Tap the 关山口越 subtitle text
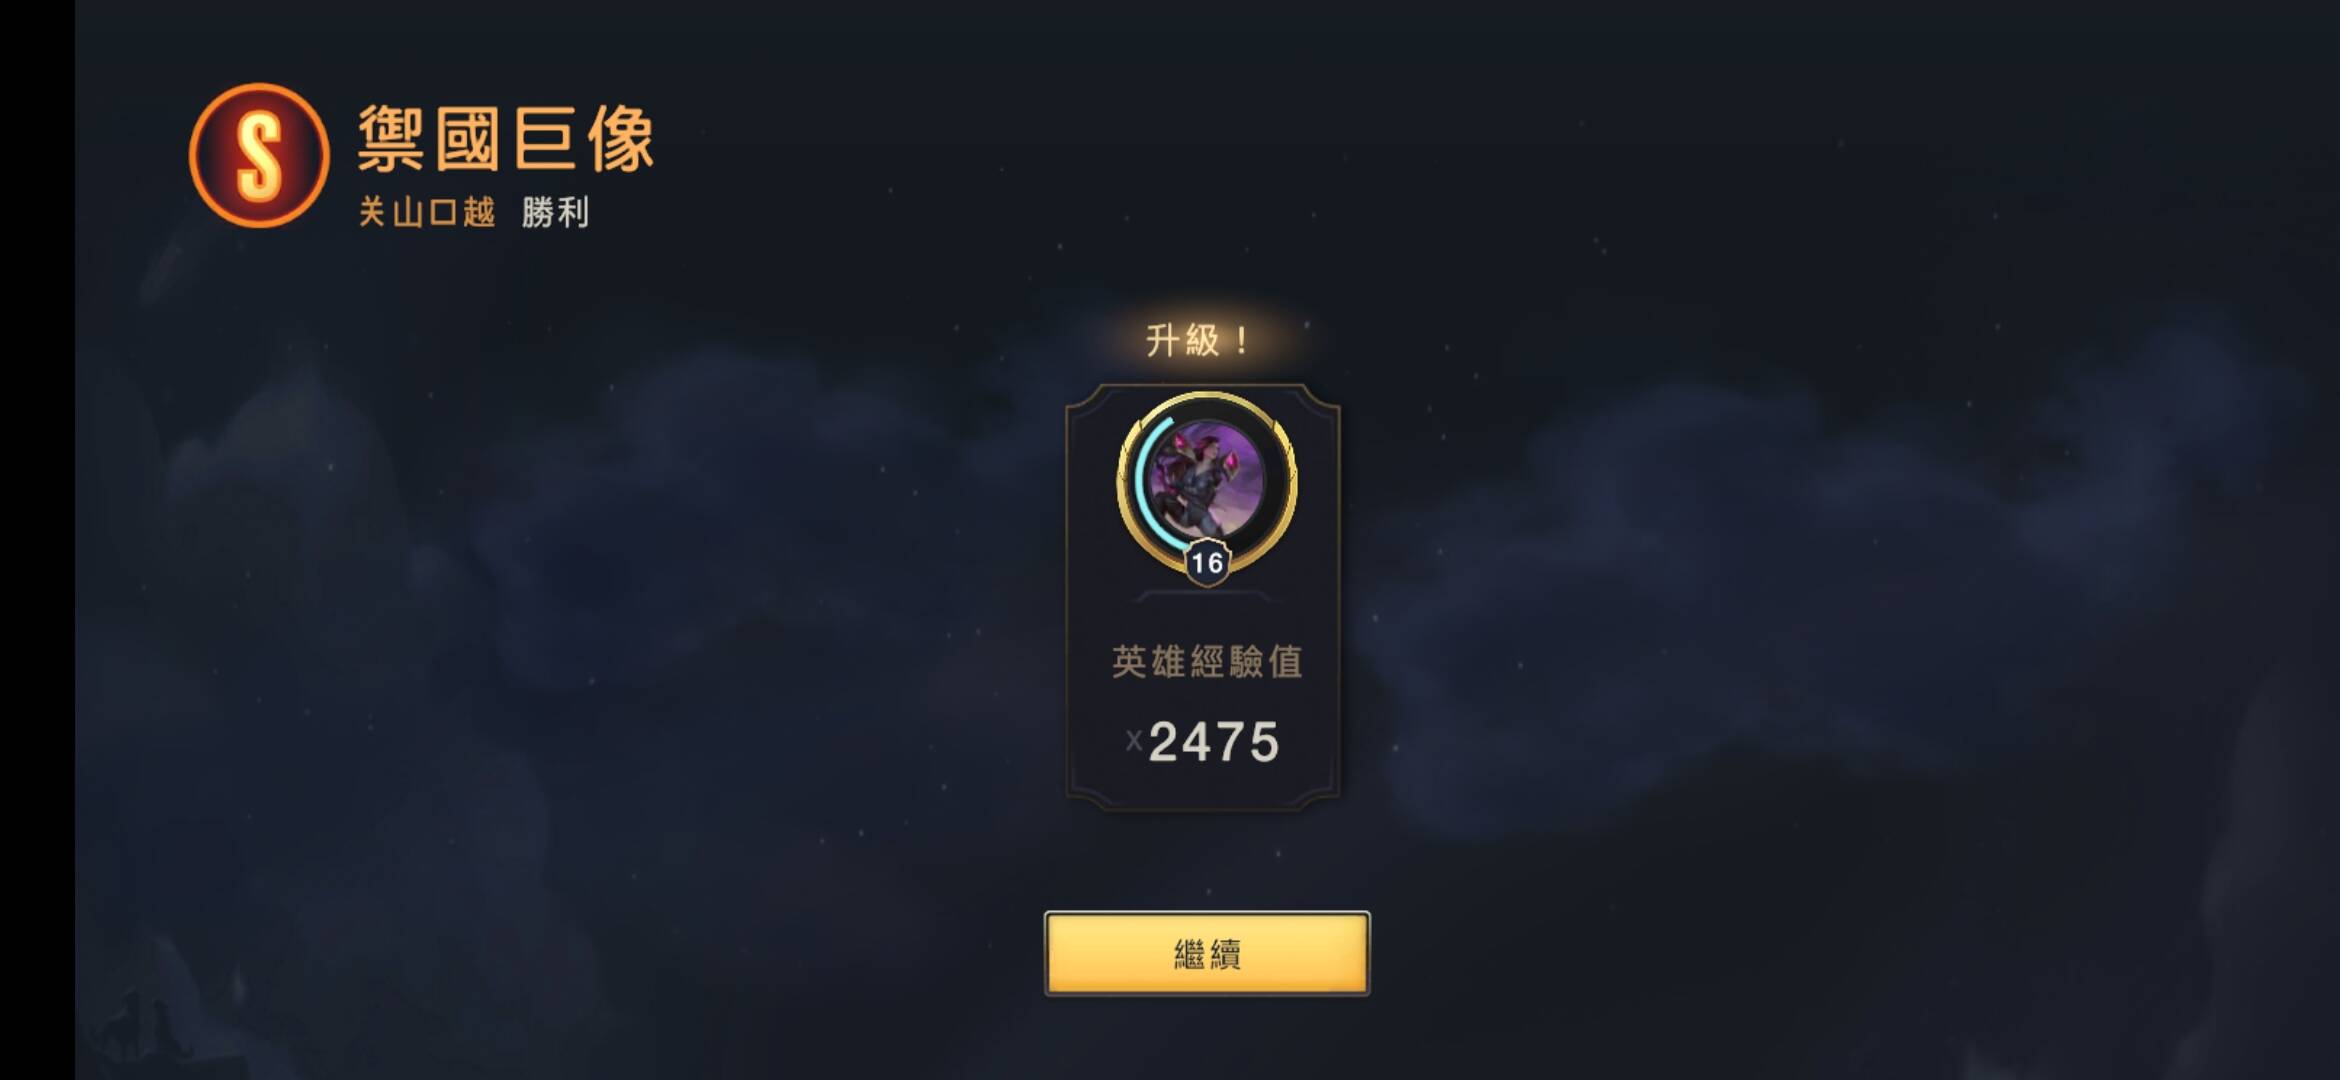The height and width of the screenshot is (1080, 2340). click(427, 212)
